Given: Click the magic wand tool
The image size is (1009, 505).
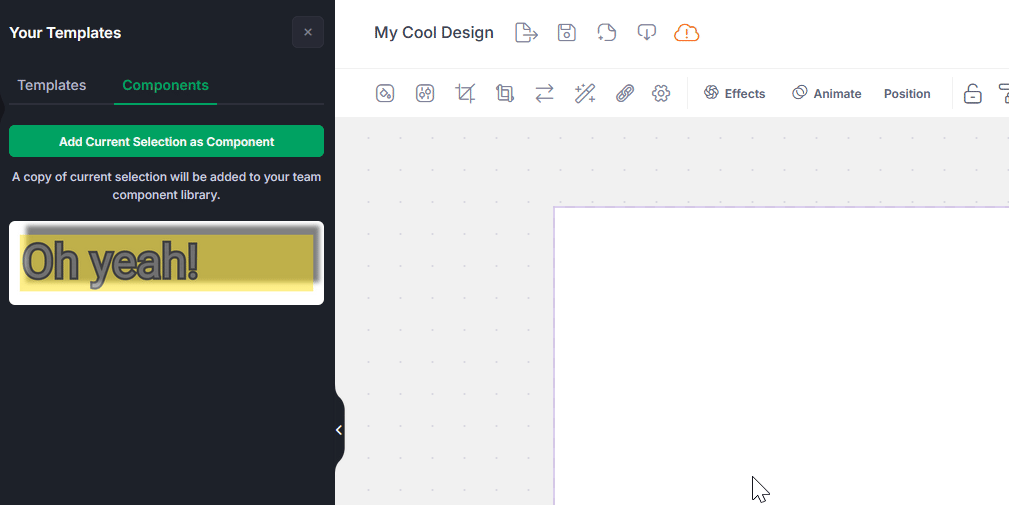Looking at the screenshot, I should pyautogui.click(x=585, y=93).
